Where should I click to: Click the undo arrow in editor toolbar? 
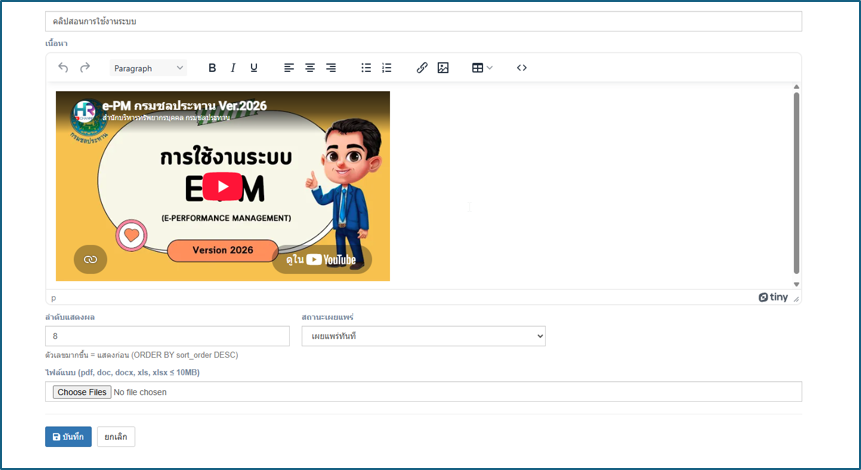point(63,68)
